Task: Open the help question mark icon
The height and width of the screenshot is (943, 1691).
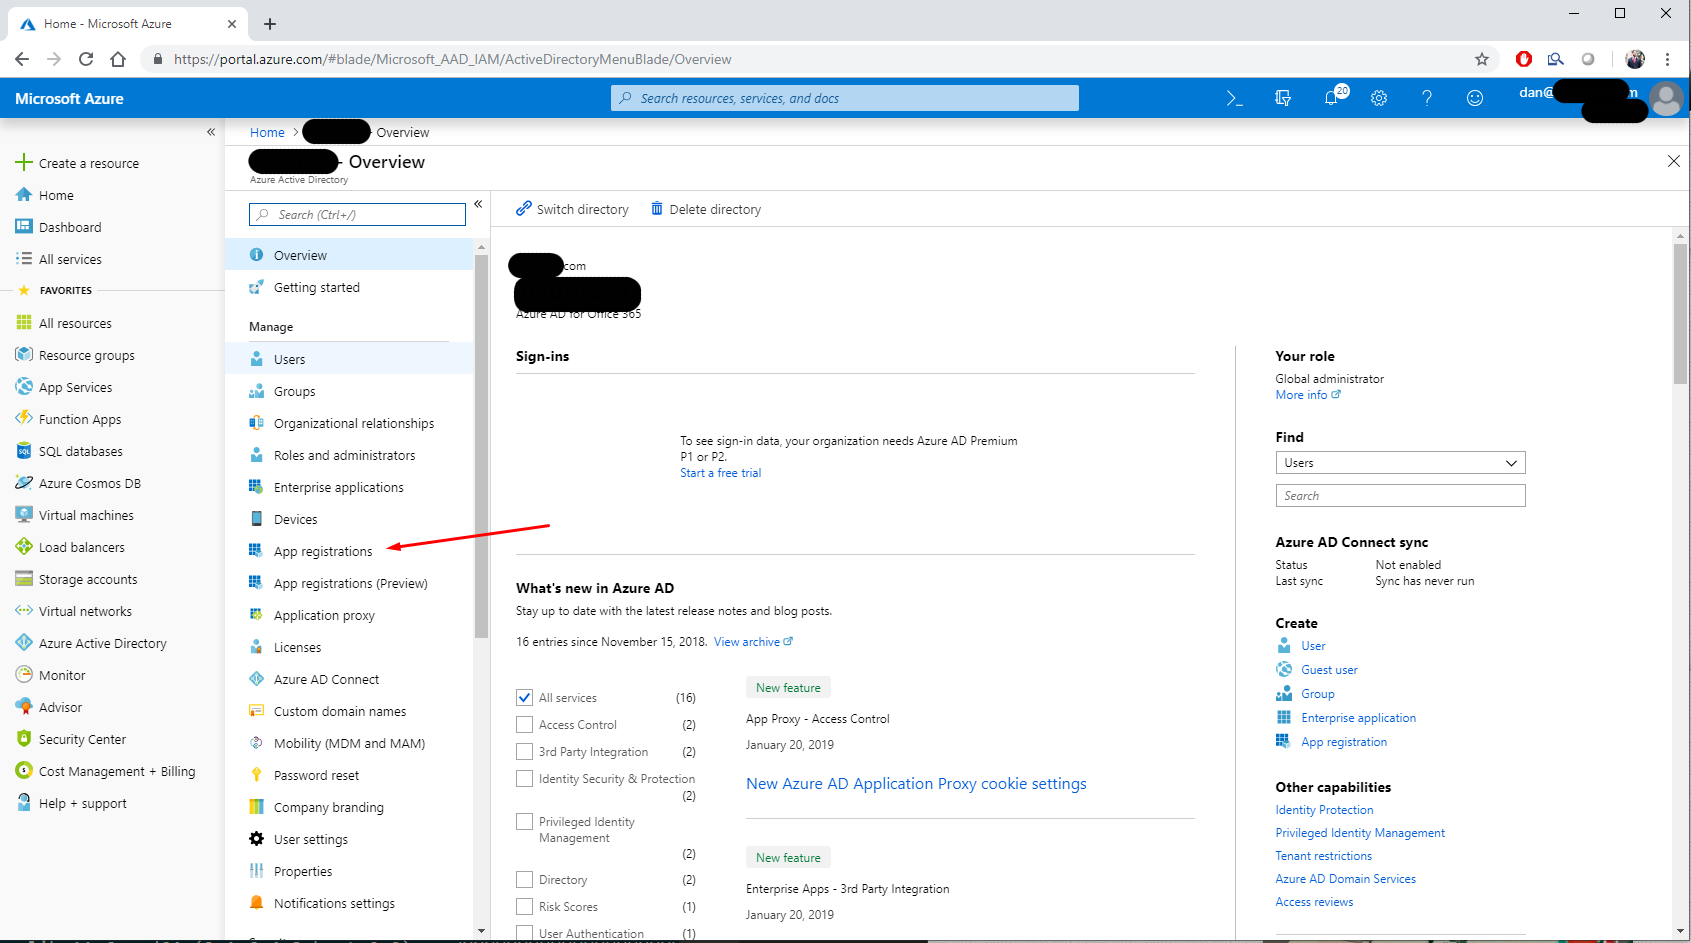Action: tap(1427, 98)
